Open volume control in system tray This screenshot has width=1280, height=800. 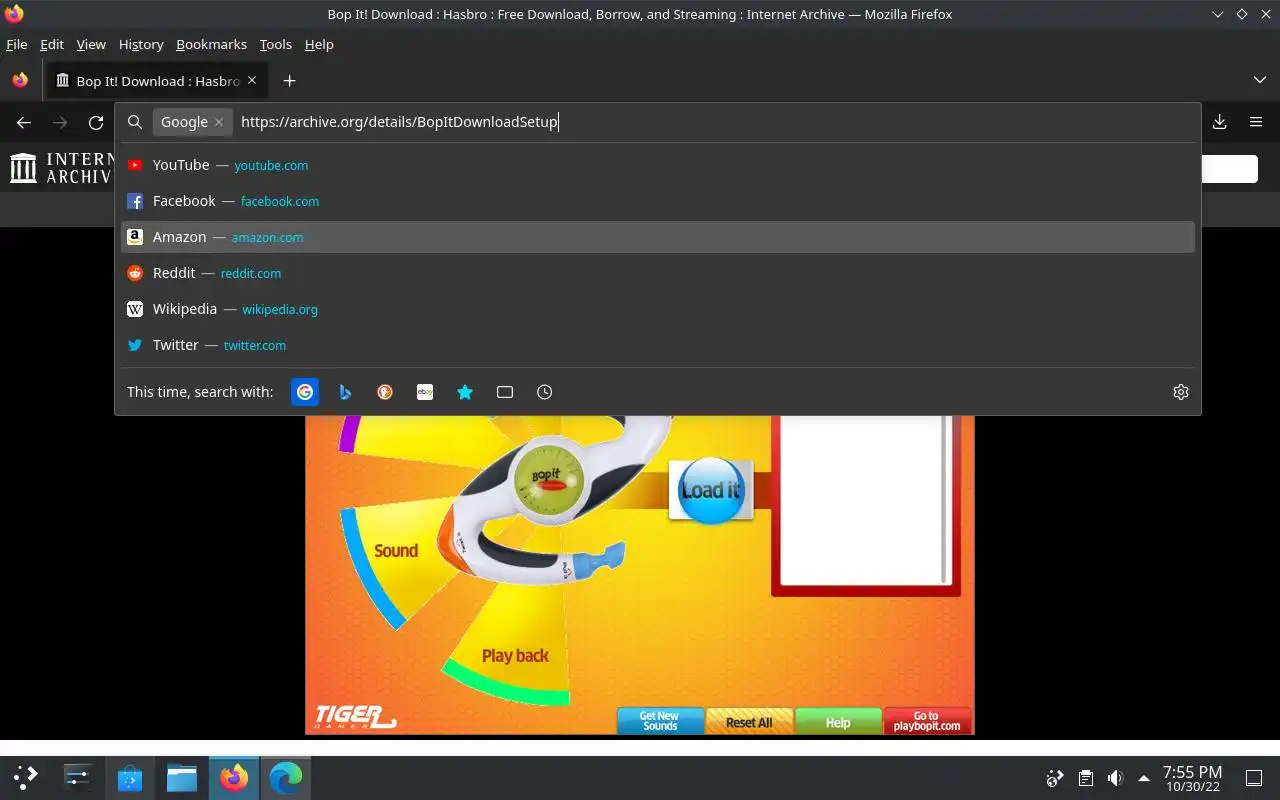(x=1116, y=778)
